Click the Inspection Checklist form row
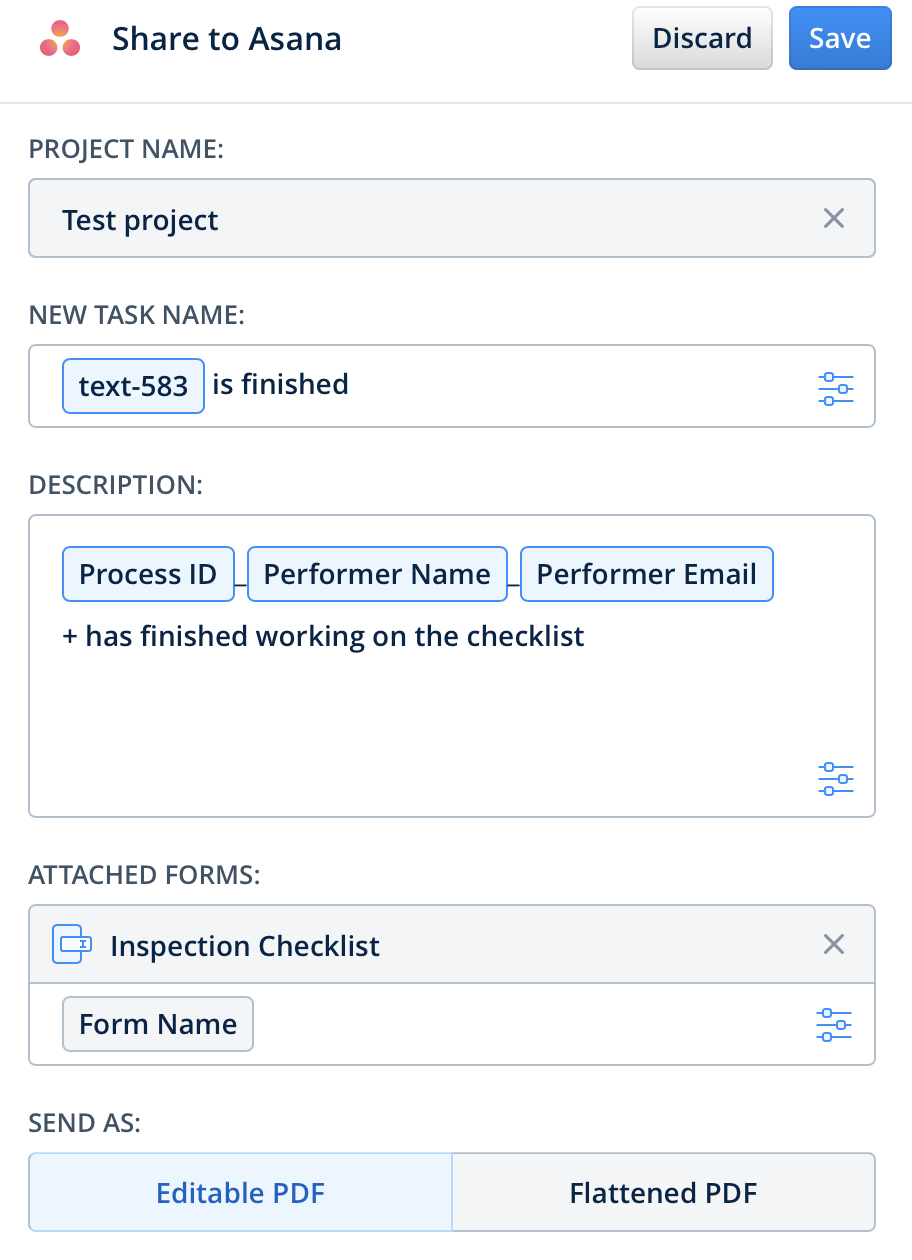This screenshot has height=1260, width=912. 450,945
